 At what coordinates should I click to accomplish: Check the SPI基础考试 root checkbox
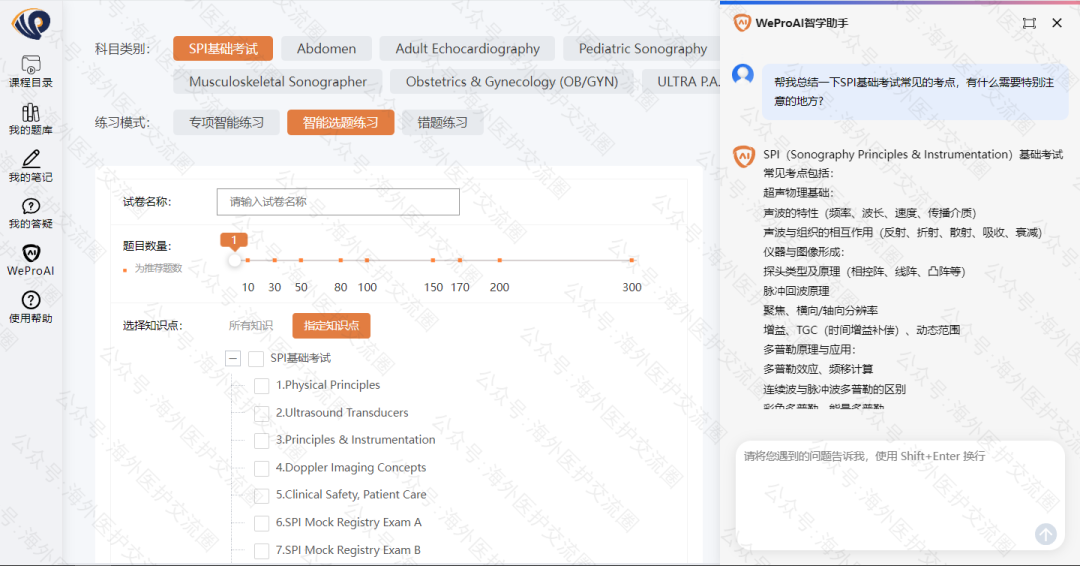point(256,358)
